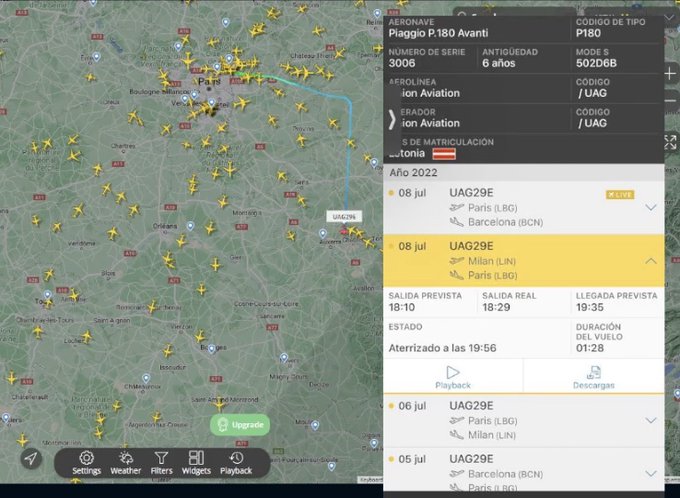
Task: Click the Latvia flag icon
Action: 444,154
